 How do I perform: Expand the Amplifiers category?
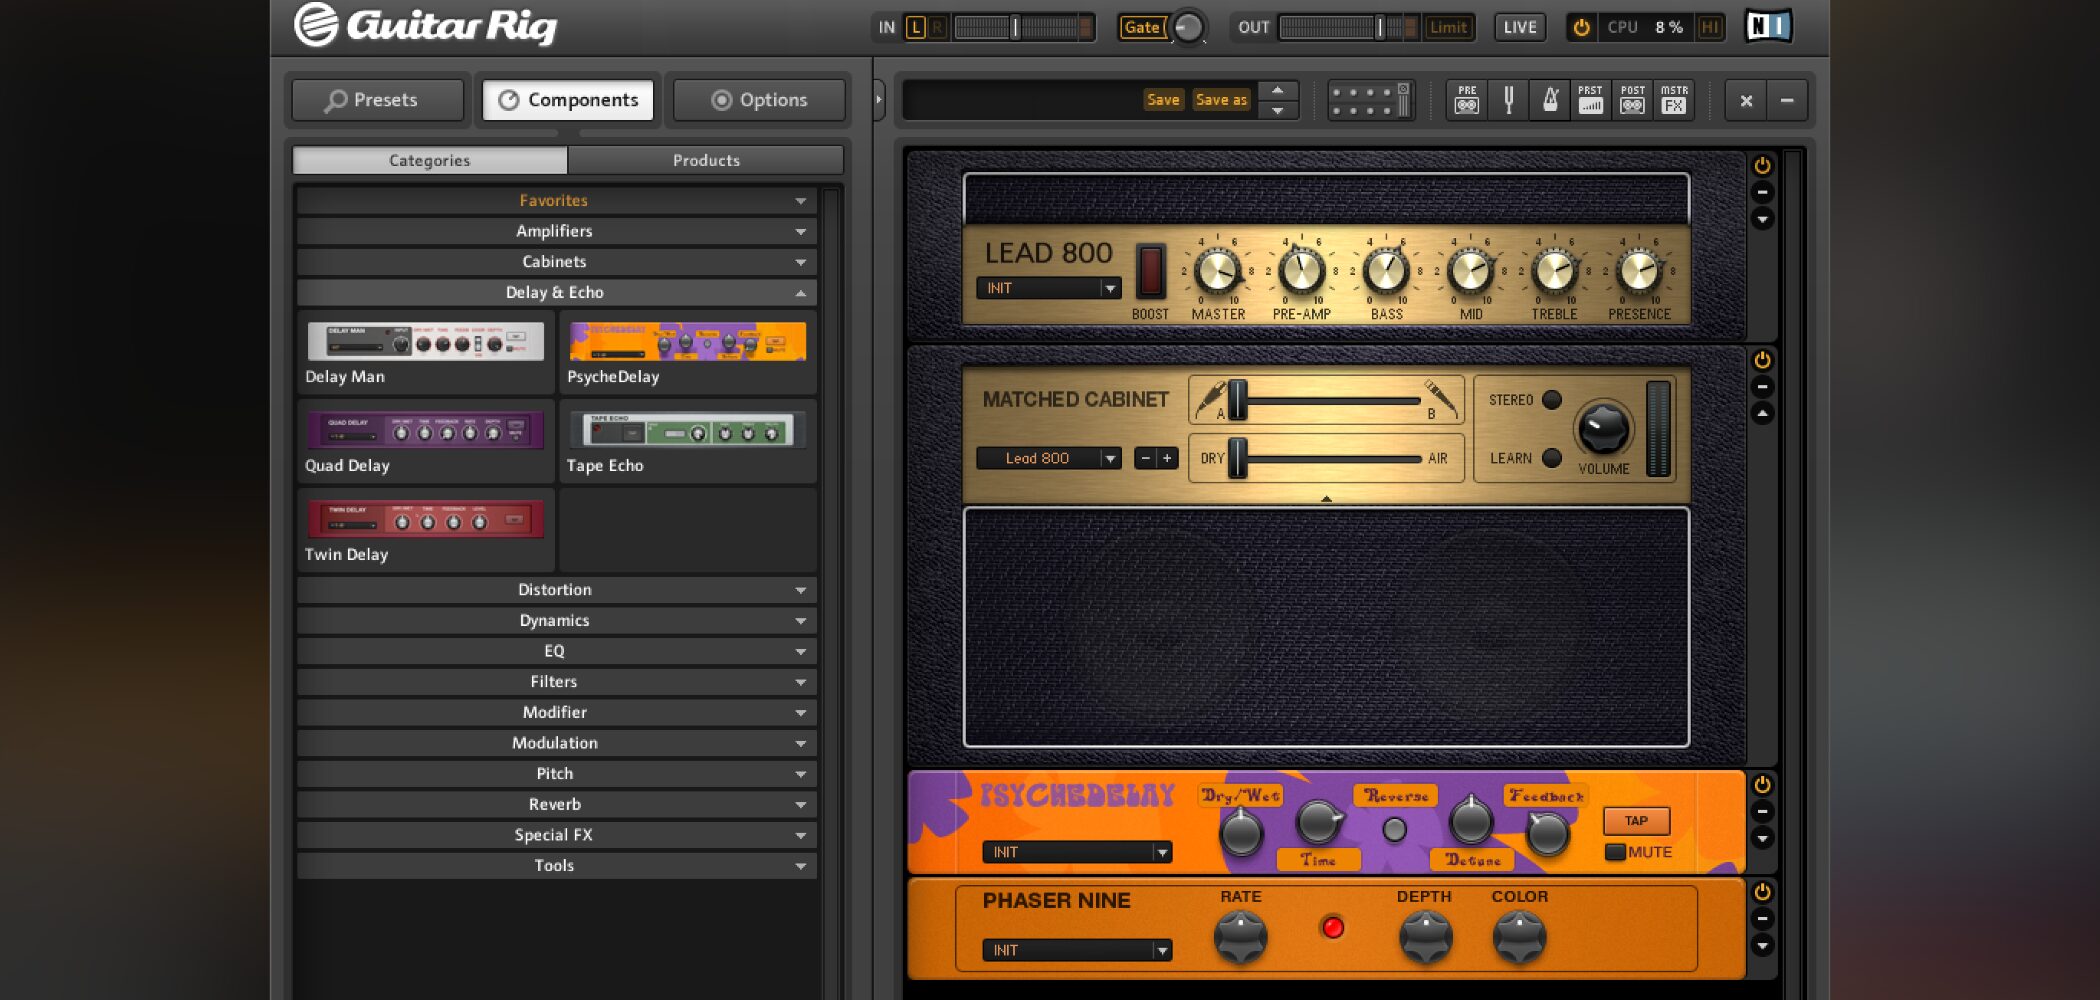(556, 231)
